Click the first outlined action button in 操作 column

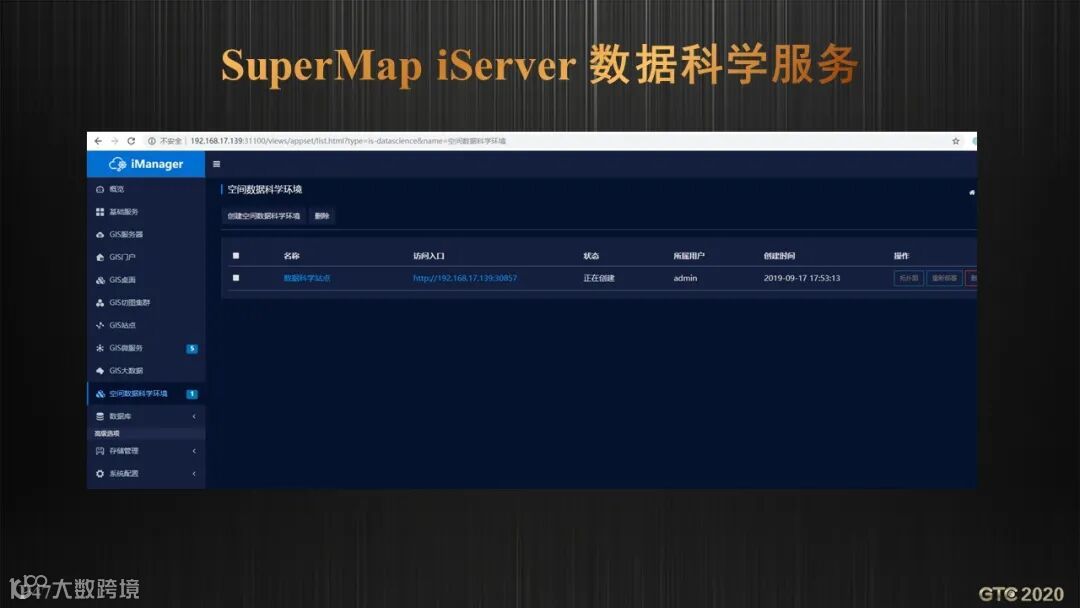908,278
